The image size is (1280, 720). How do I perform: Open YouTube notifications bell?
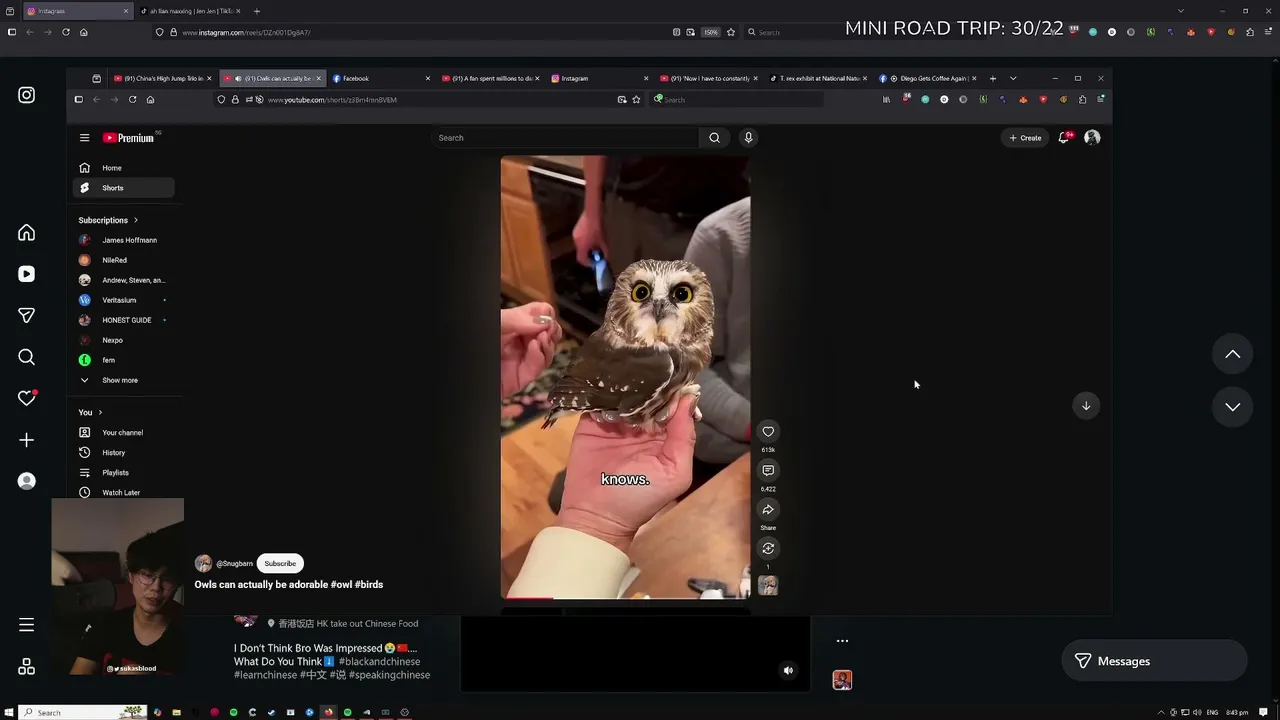1064,138
